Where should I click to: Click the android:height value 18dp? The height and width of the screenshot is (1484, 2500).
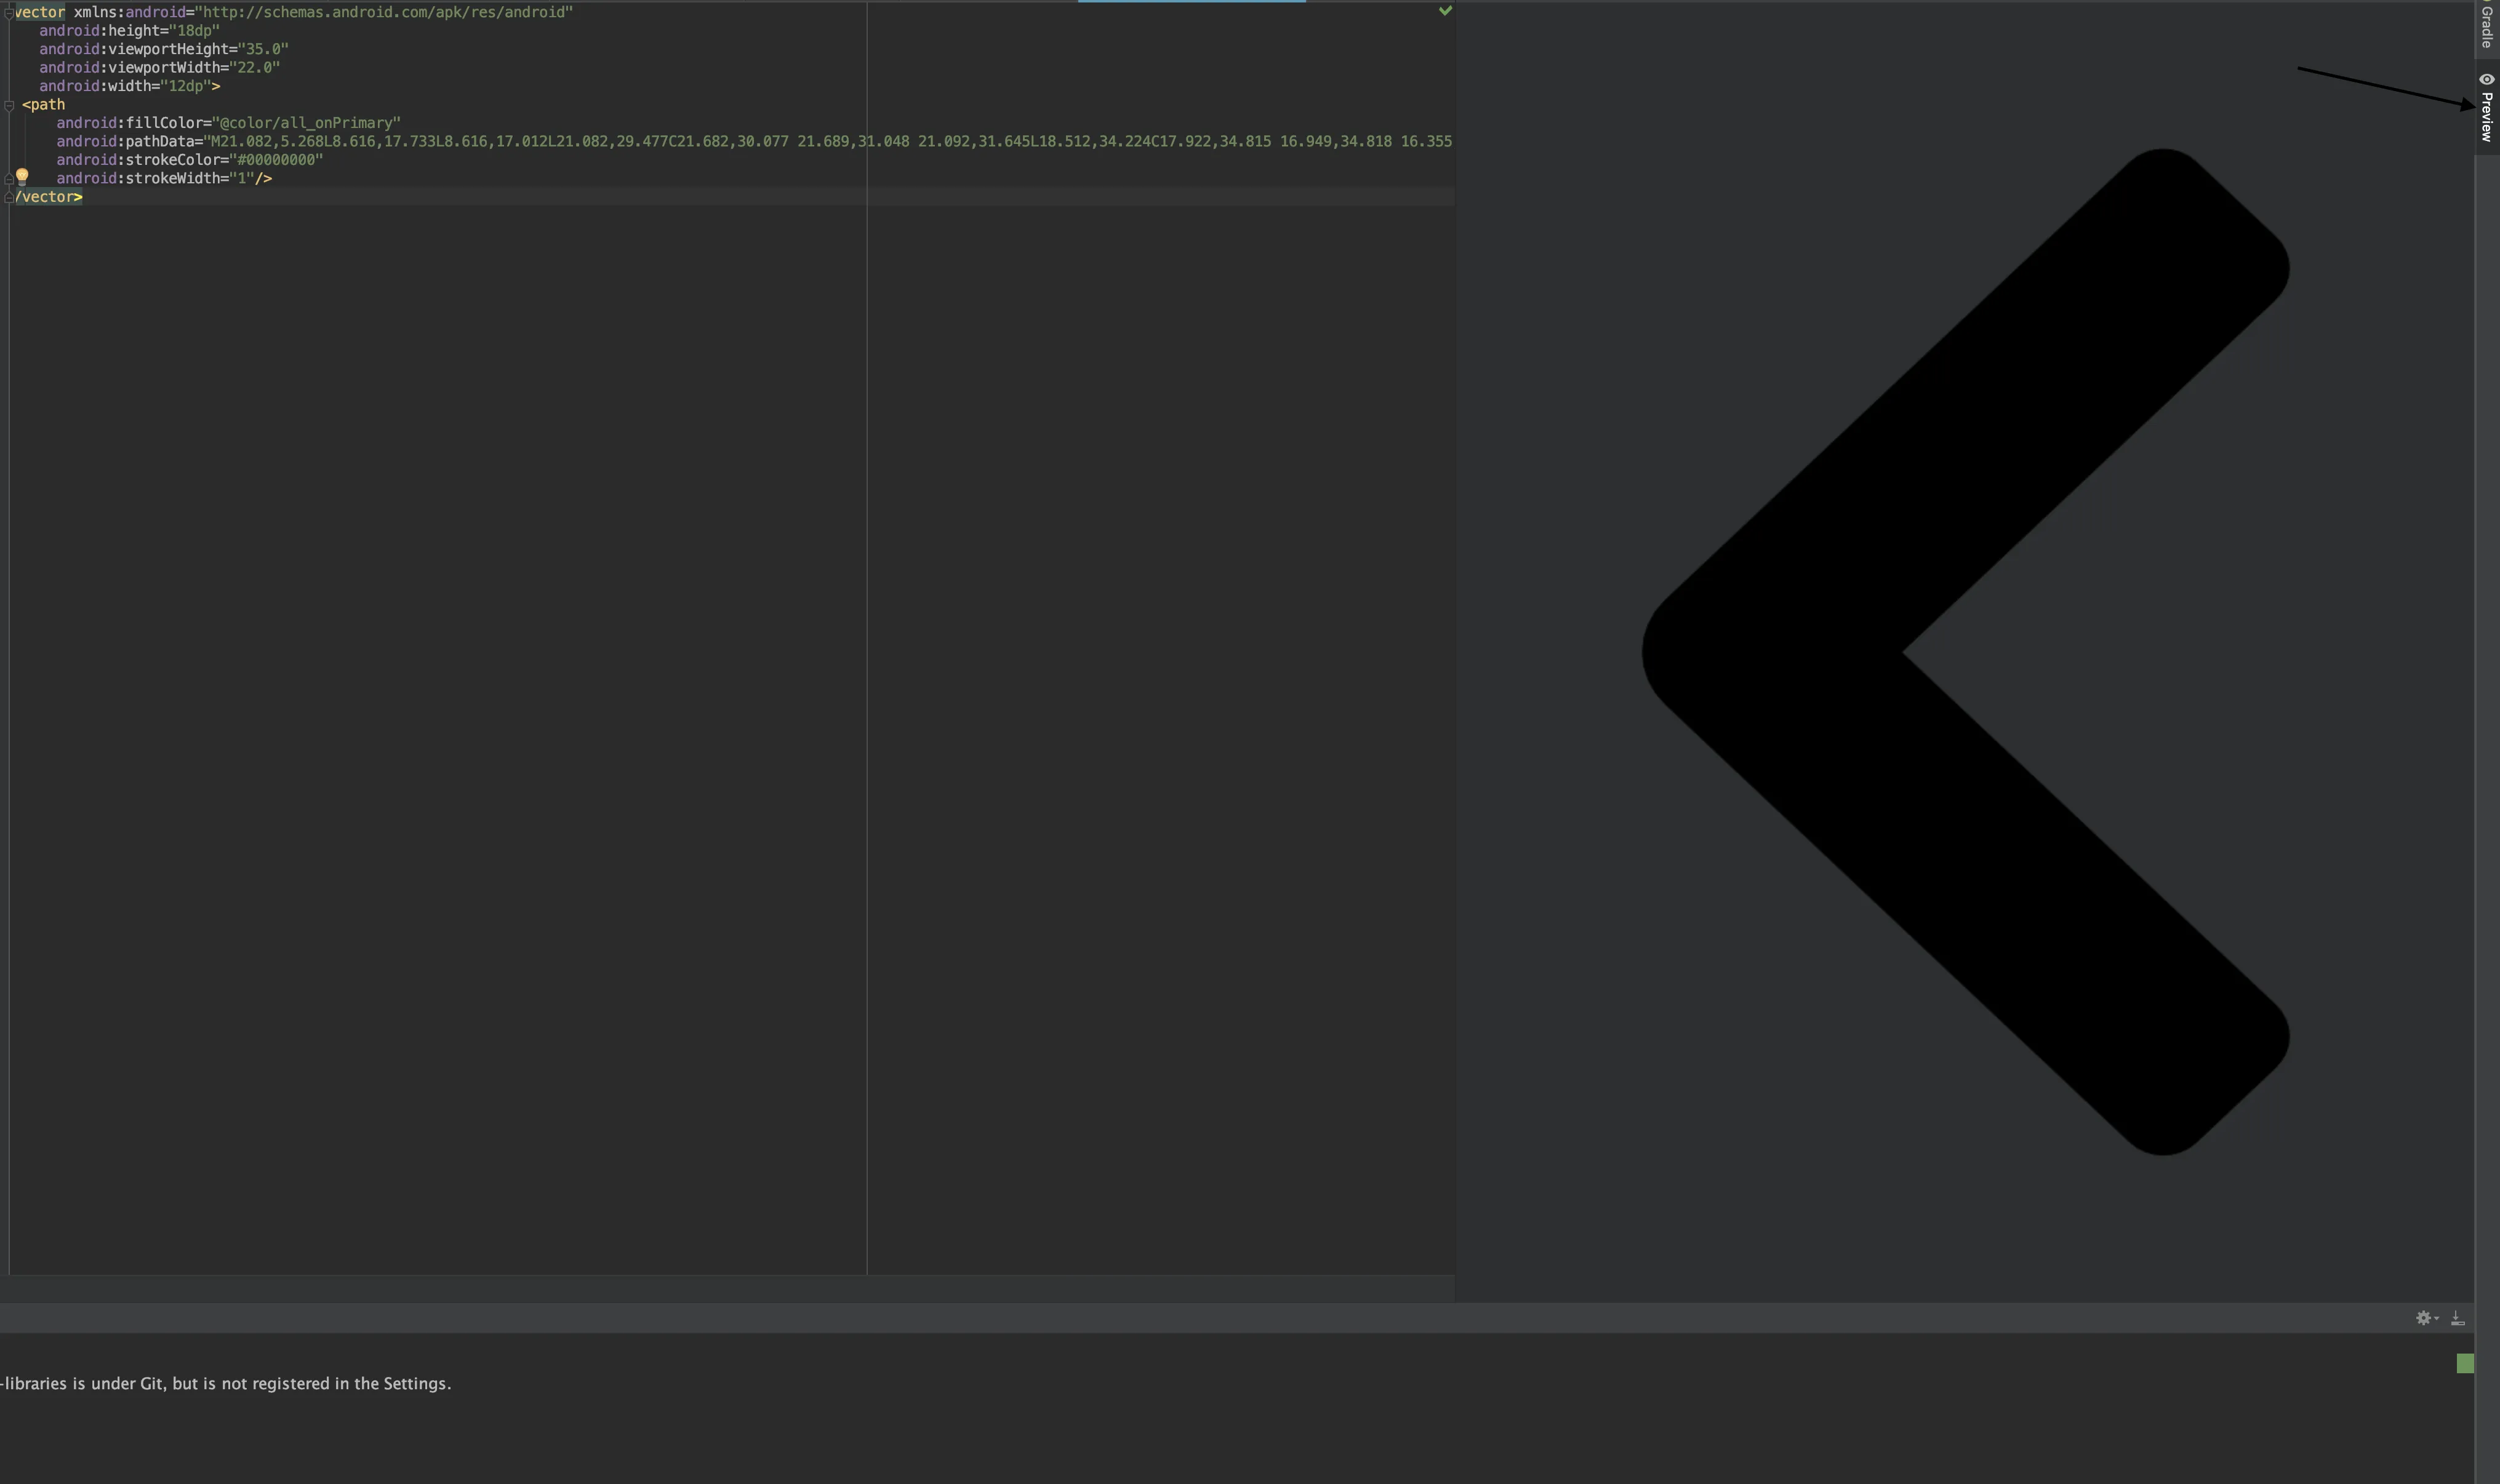click(x=194, y=31)
